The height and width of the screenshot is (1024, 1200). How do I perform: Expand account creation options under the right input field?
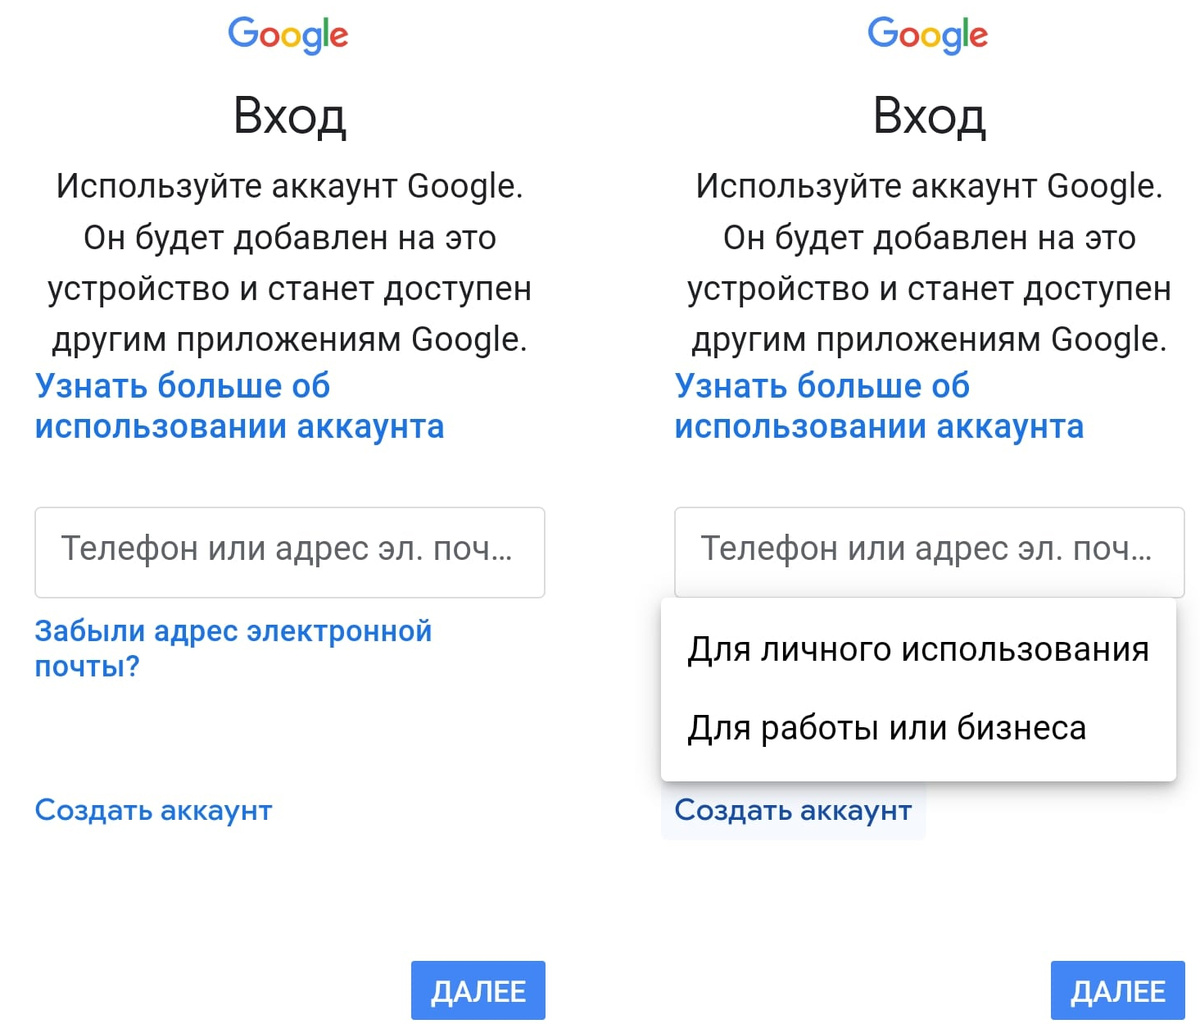(x=792, y=810)
